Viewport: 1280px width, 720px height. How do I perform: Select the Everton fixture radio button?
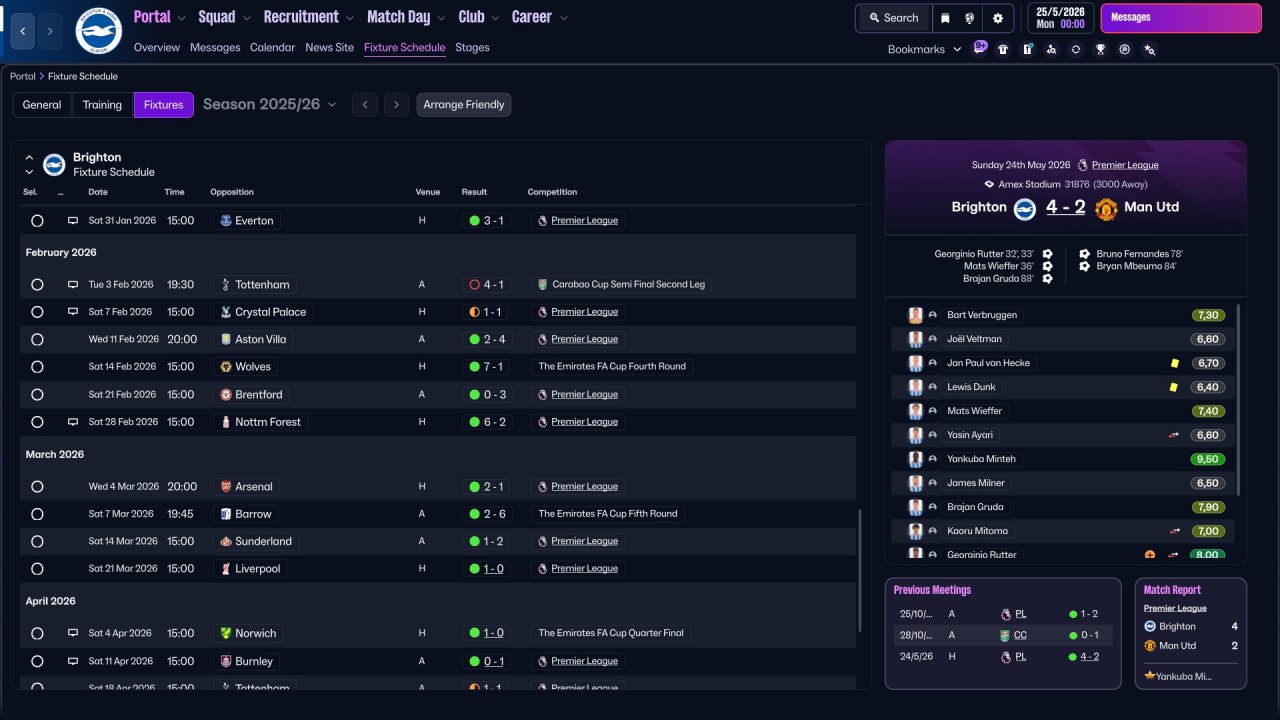coord(37,221)
